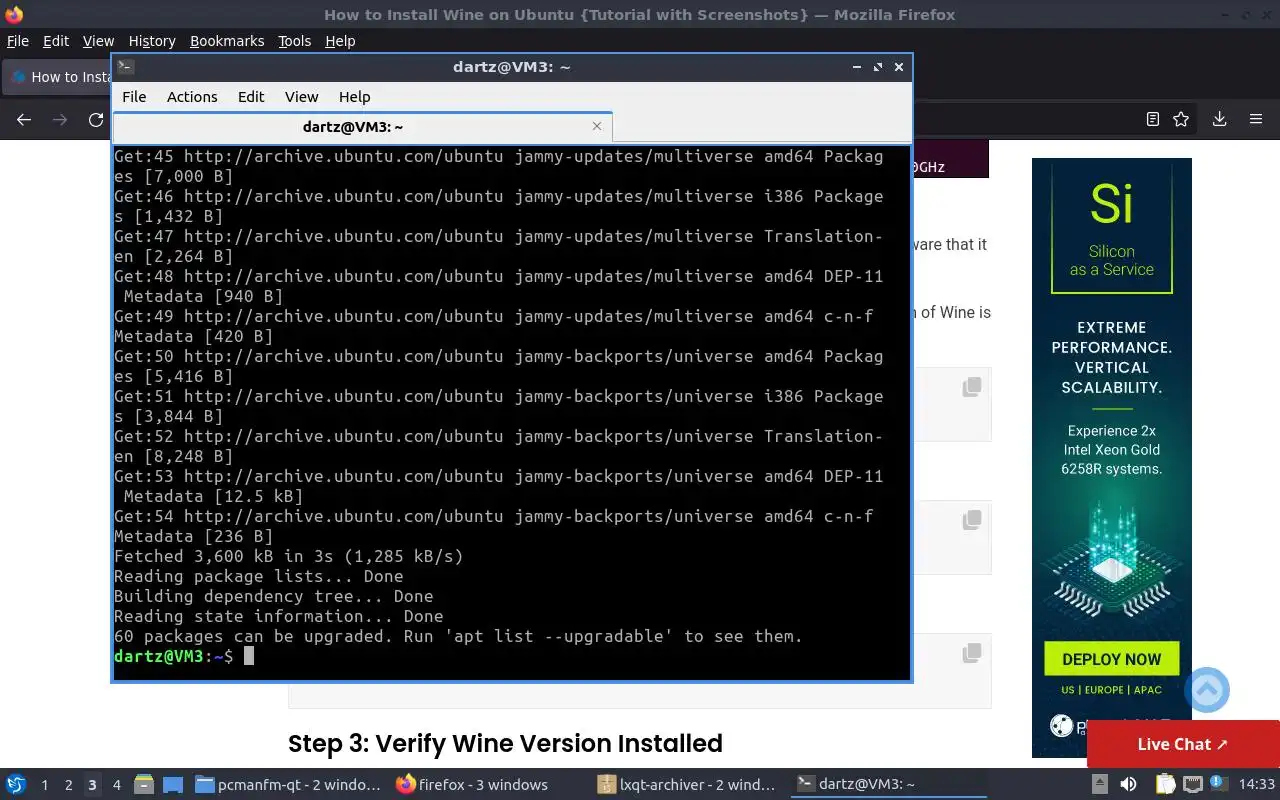Click 'Building dependency tree... Done' line
Image resolution: width=1280 pixels, height=800 pixels.
point(273,596)
